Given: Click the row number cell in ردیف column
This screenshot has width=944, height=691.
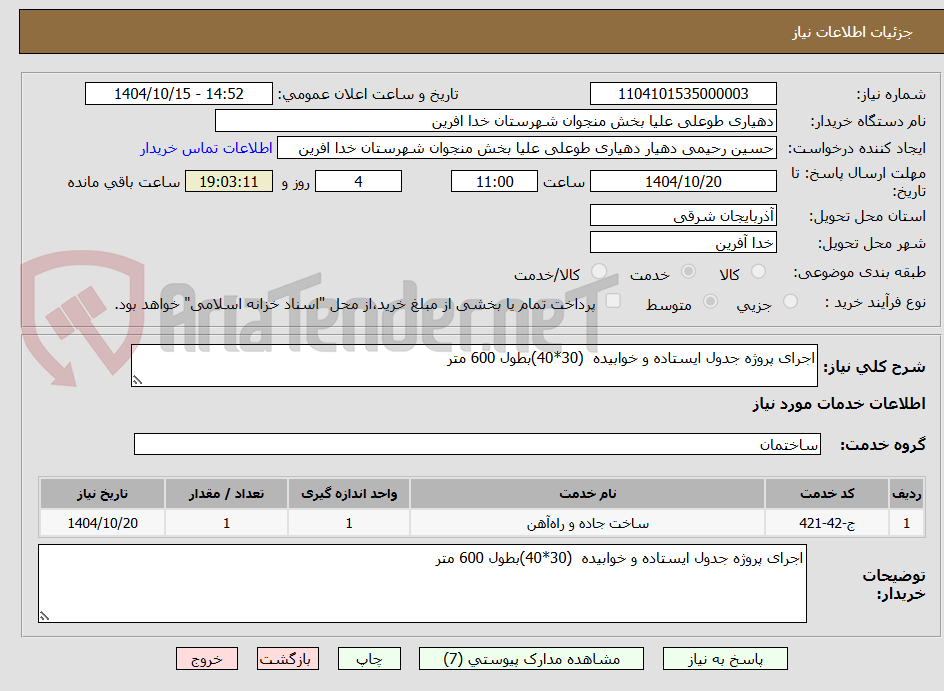Looking at the screenshot, I should (x=906, y=523).
